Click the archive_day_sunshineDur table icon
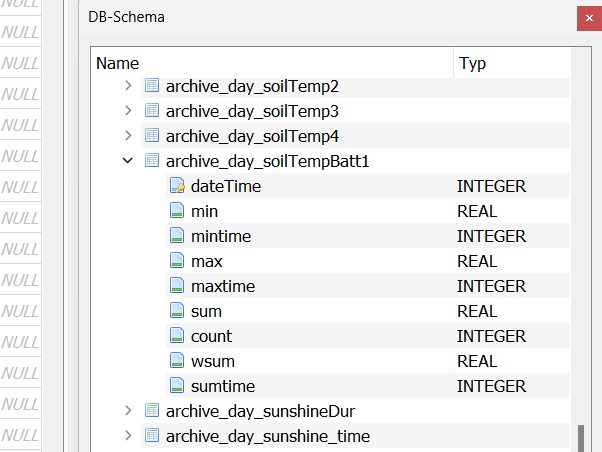 coord(152,411)
